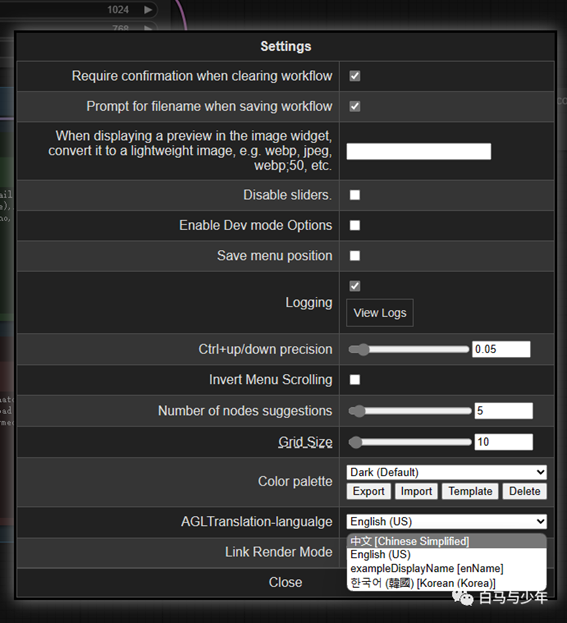Enable the Disable sliders checkbox
The height and width of the screenshot is (623, 567).
point(355,195)
